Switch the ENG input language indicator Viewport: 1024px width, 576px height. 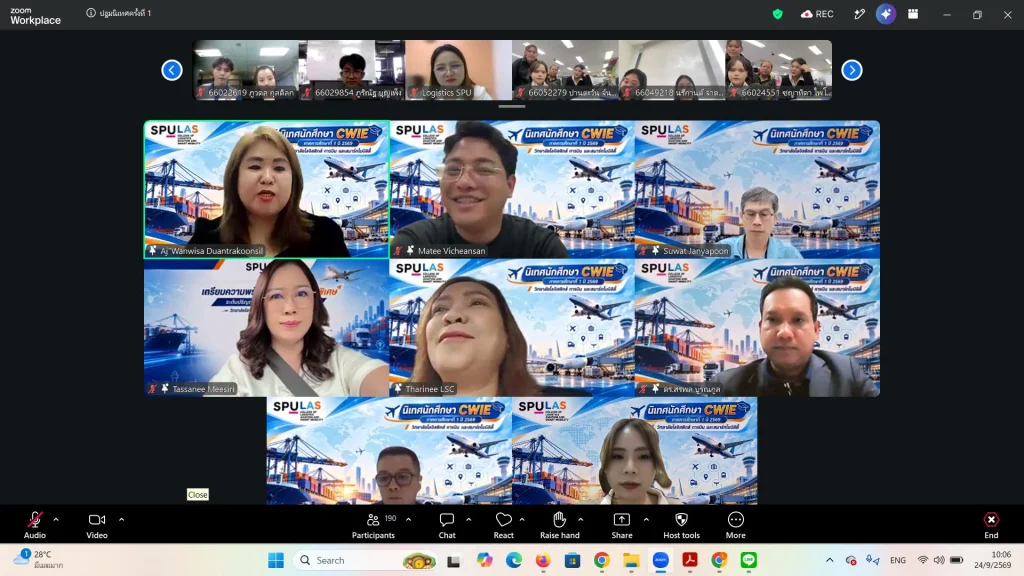[898, 560]
